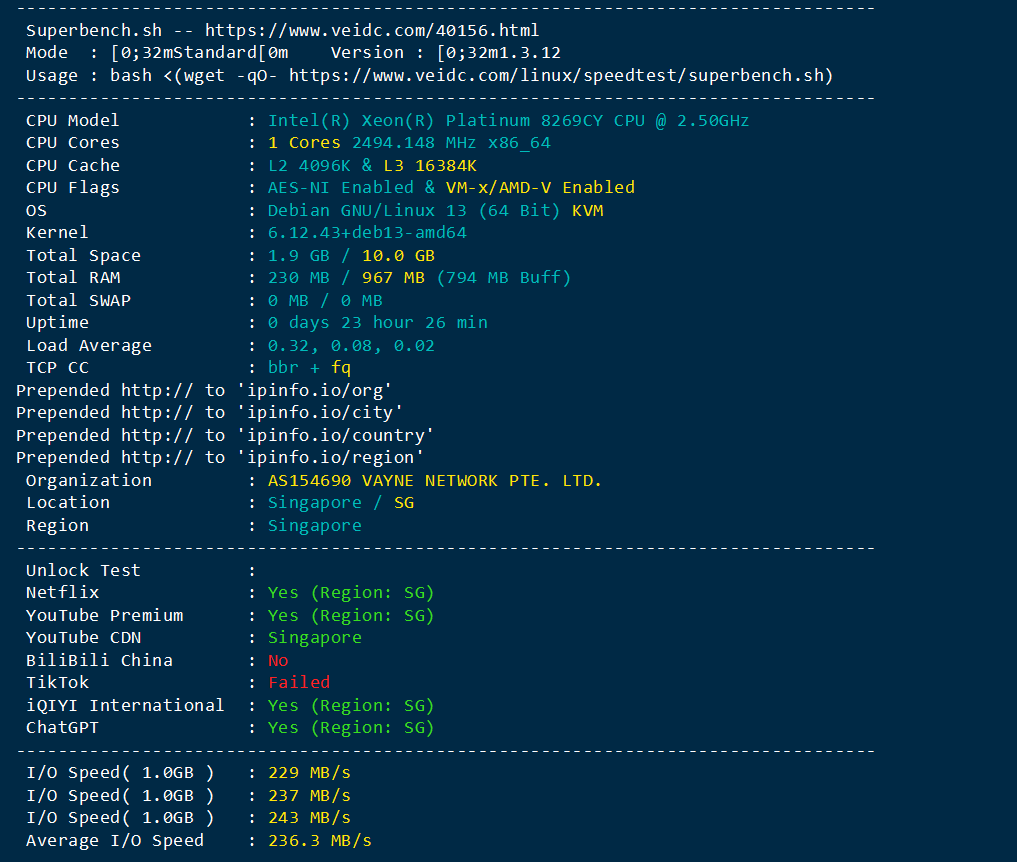Image resolution: width=1017 pixels, height=862 pixels.
Task: Click the TCP CC 'bbr + fq' value
Action: 309,368
